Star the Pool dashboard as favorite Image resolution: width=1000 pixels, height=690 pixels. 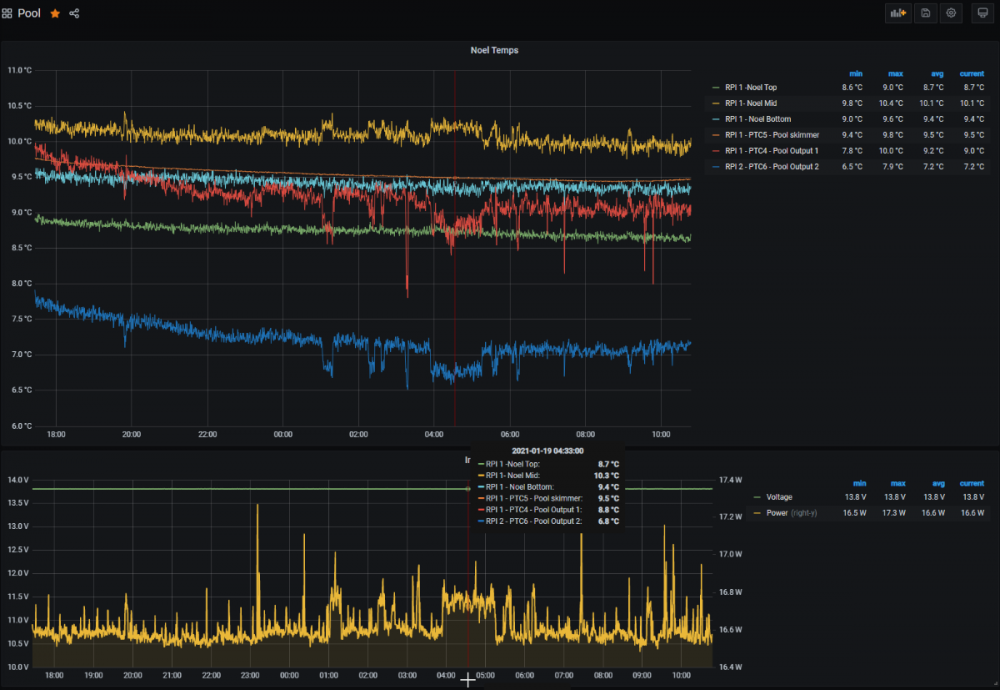55,13
